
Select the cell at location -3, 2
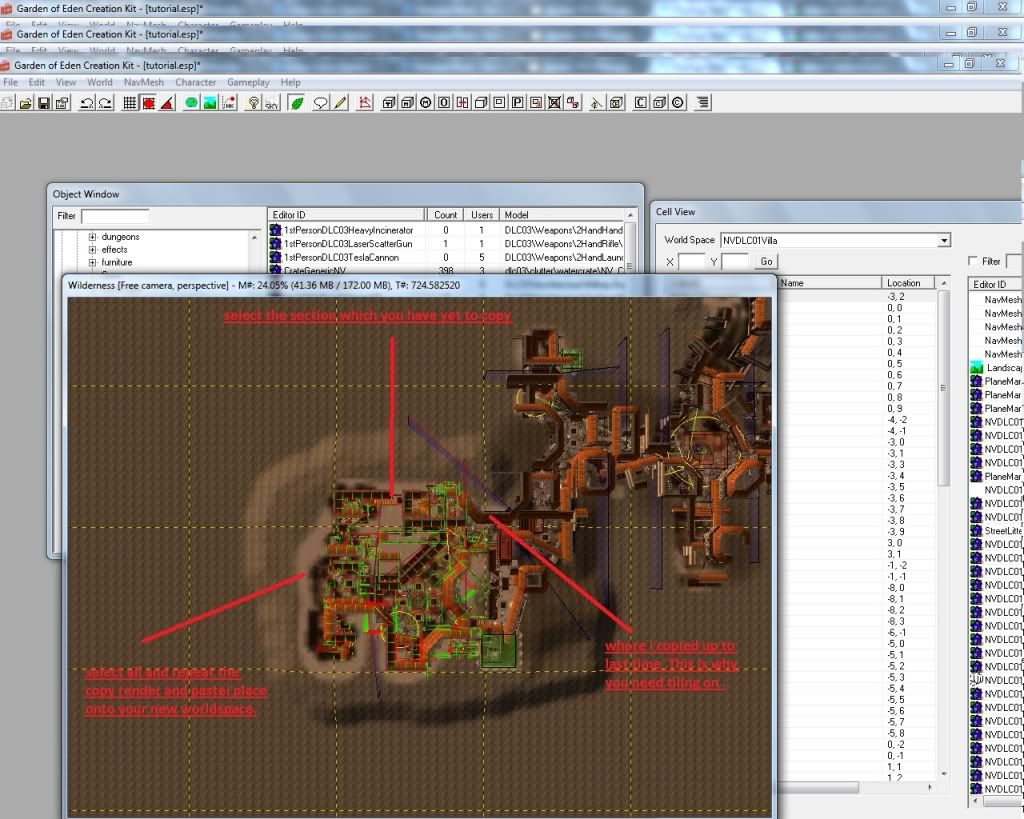[x=857, y=297]
